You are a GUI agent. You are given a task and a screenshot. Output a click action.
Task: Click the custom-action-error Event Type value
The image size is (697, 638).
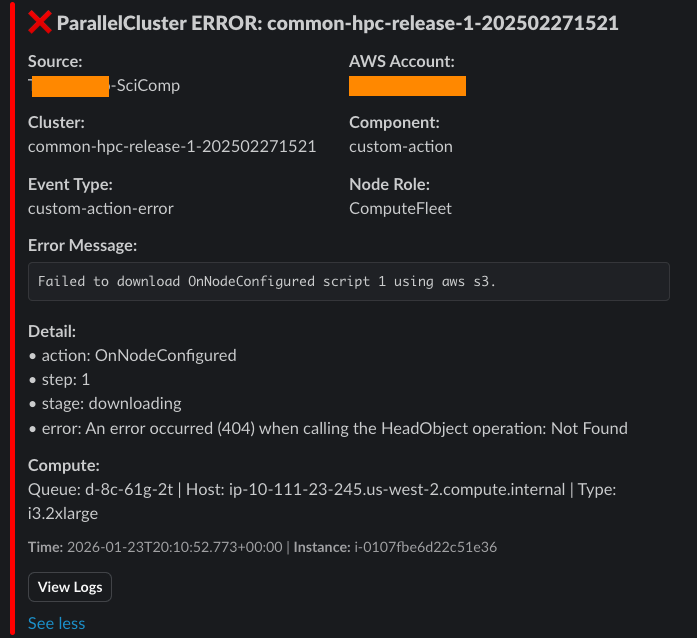101,208
